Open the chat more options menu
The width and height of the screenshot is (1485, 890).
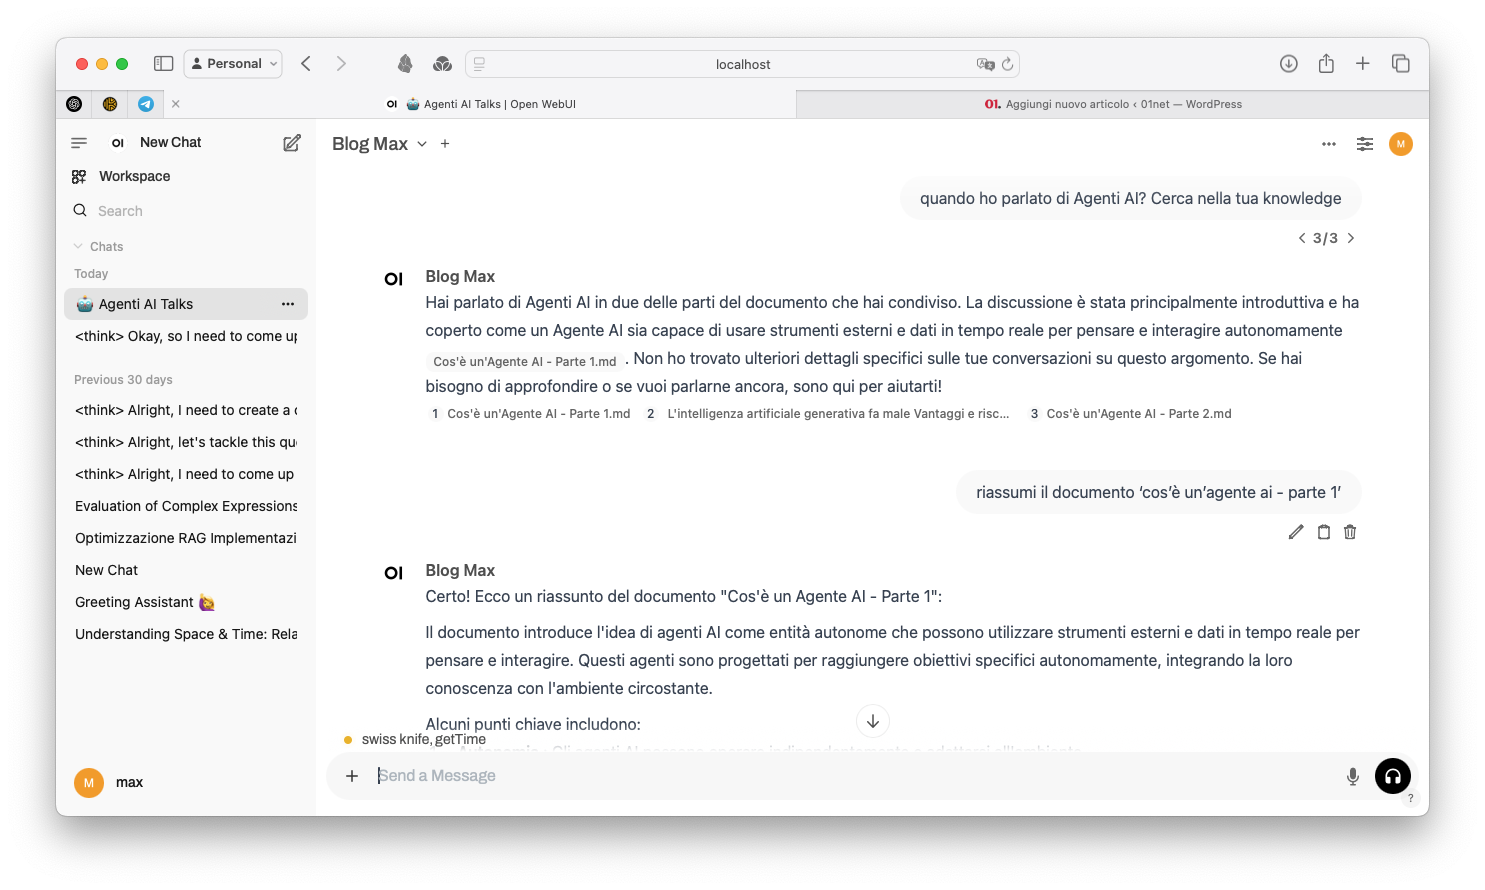tap(1329, 144)
